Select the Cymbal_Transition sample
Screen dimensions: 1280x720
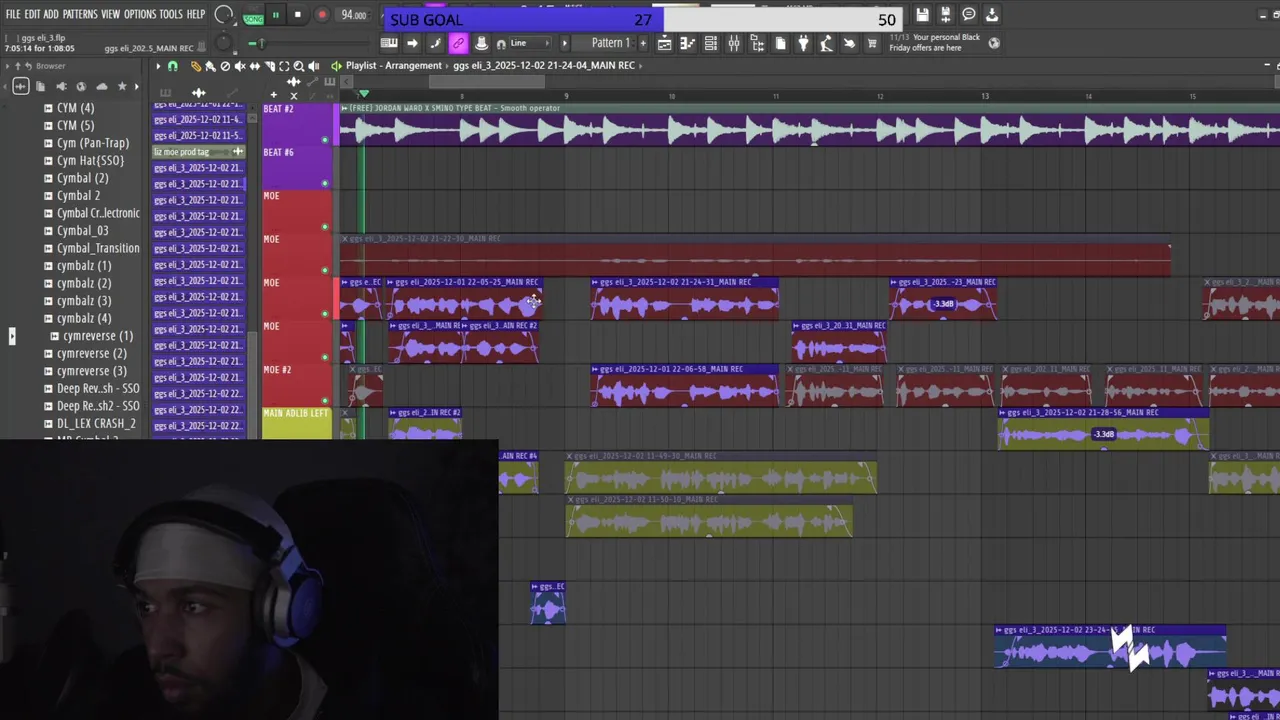97,248
